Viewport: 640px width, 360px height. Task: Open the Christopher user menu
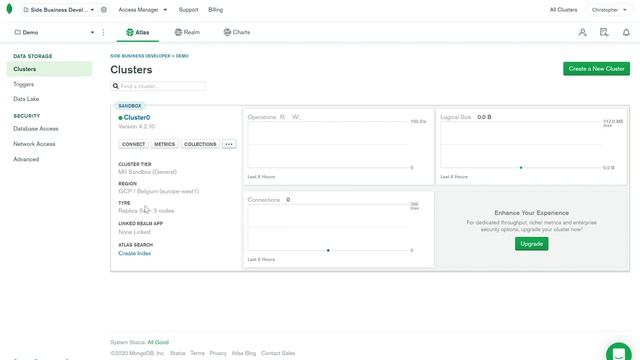pos(609,10)
